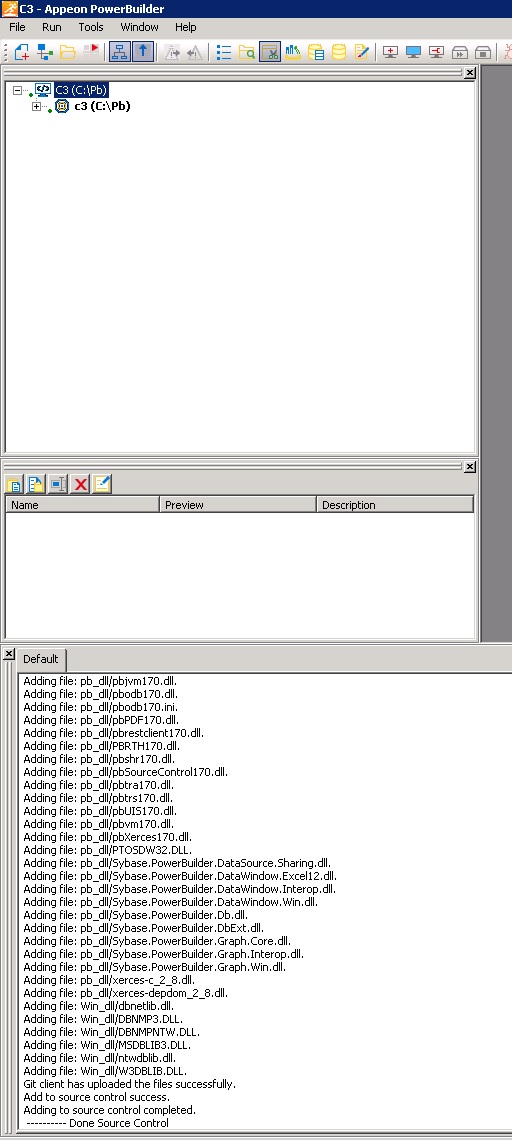Click the Deploy Workspace icon
The image size is (512, 1140).
(x=436, y=52)
